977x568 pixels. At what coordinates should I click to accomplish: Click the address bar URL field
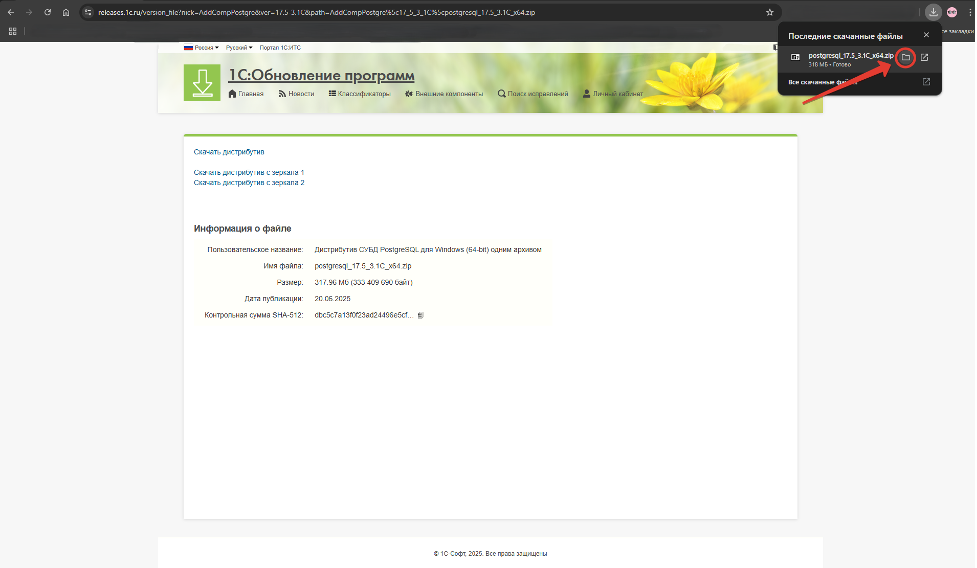[400, 12]
